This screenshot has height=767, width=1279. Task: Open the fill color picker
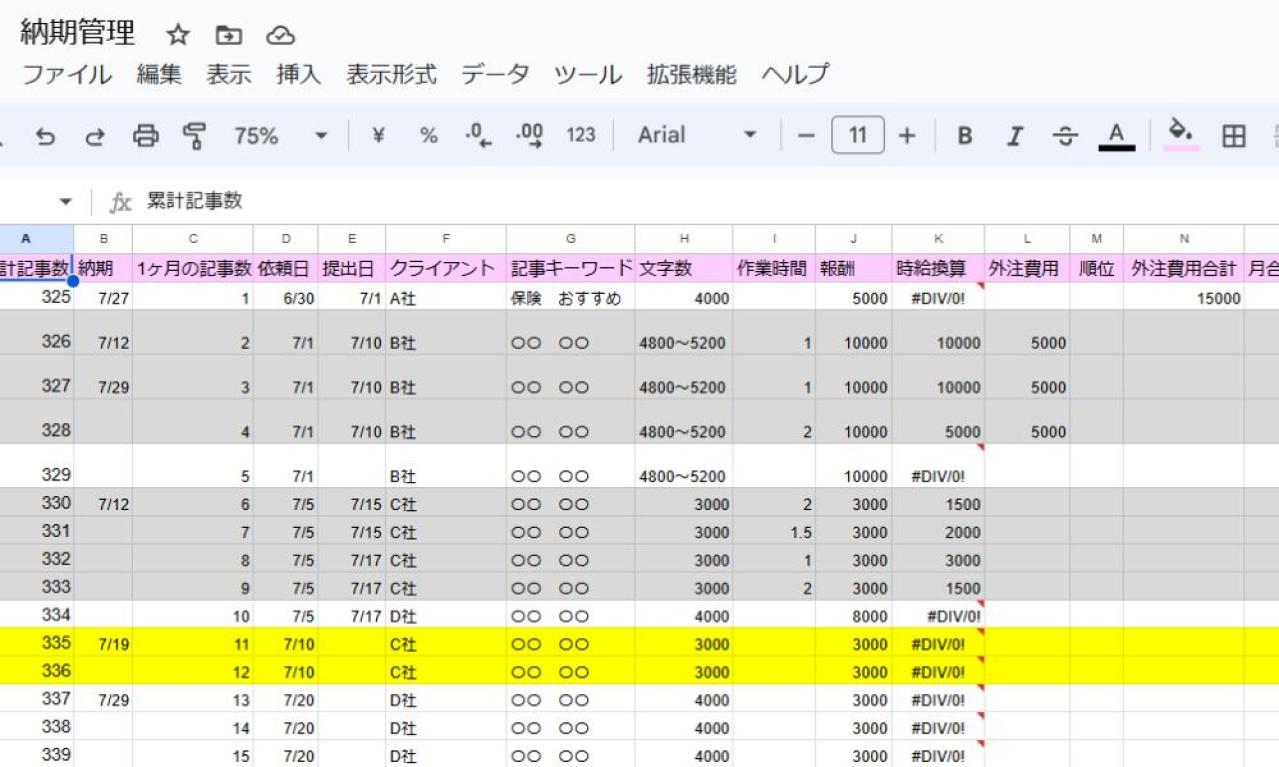click(x=1183, y=135)
